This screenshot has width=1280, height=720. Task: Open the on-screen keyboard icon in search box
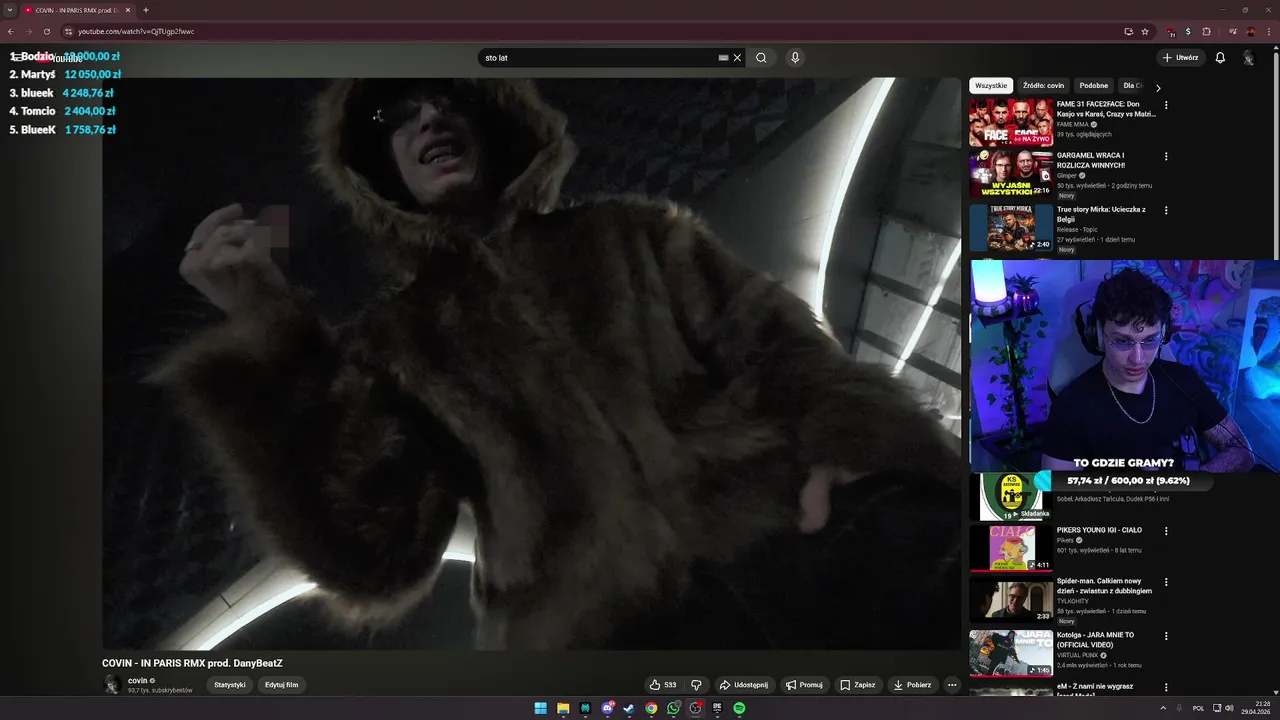click(x=723, y=58)
